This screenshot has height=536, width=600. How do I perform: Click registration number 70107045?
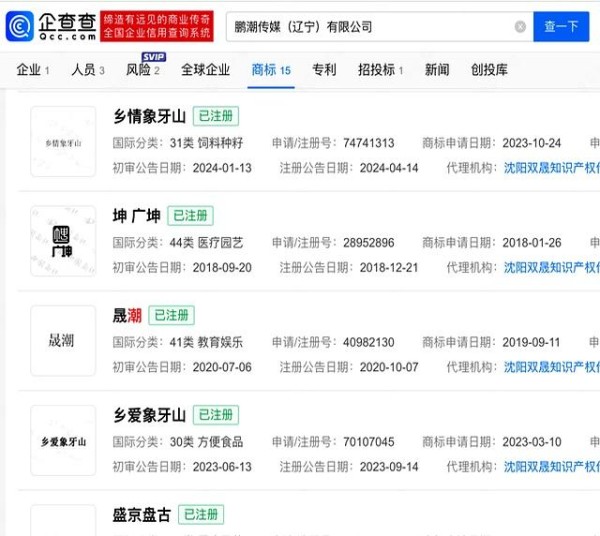point(368,442)
